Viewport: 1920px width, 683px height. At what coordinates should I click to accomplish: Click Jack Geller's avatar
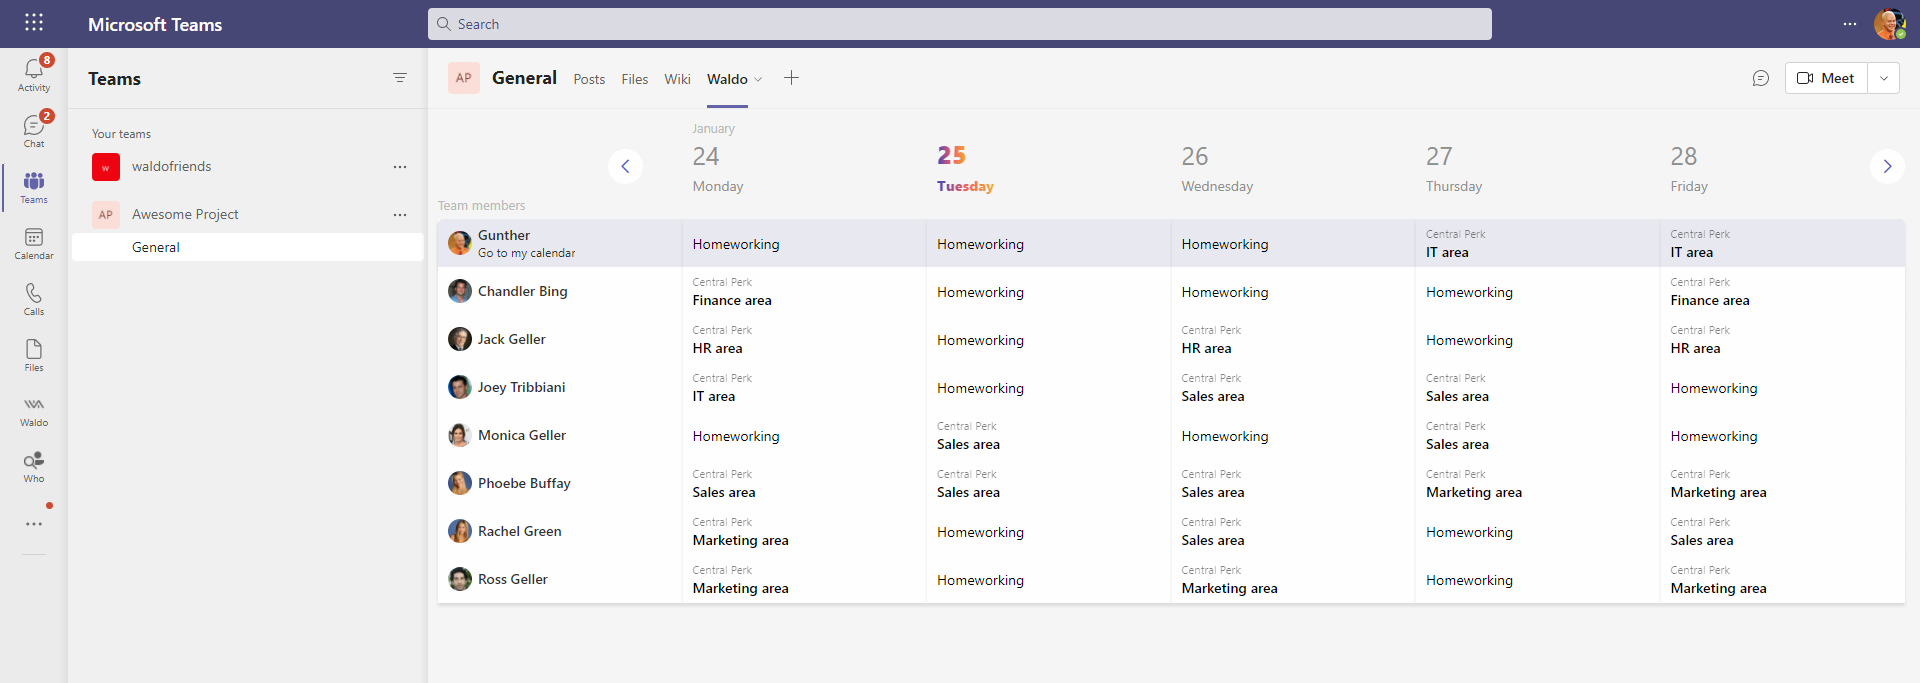tap(460, 339)
